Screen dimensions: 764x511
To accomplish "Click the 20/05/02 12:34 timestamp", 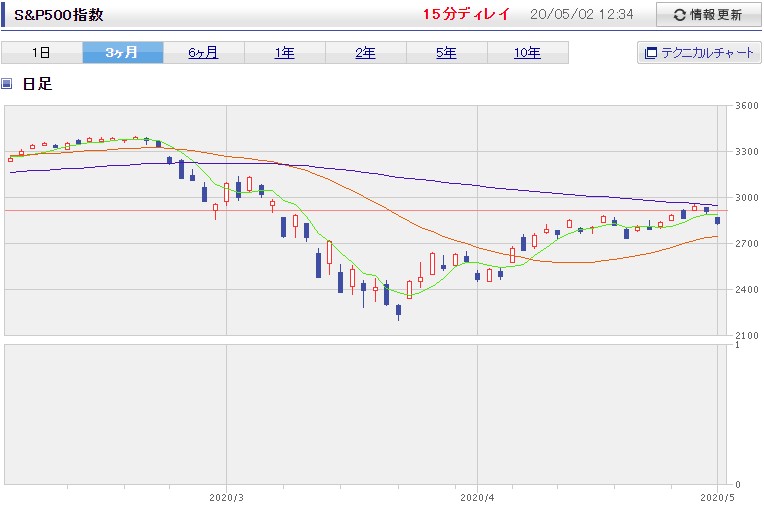I will pyautogui.click(x=582, y=14).
